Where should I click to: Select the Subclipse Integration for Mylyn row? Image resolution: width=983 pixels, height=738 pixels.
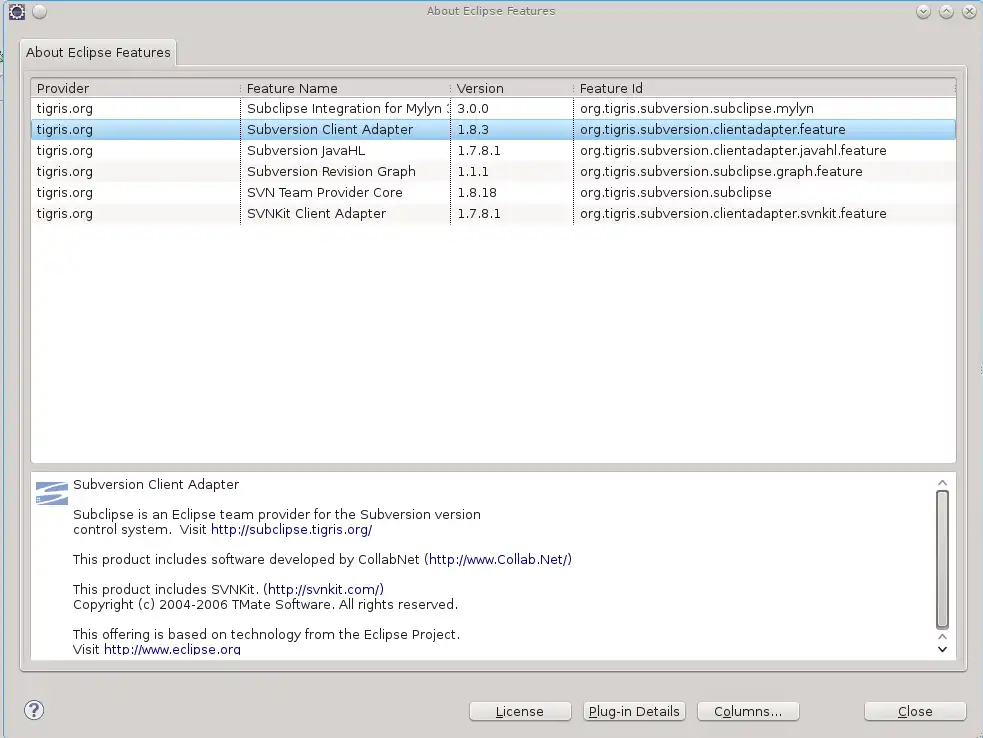pos(493,108)
